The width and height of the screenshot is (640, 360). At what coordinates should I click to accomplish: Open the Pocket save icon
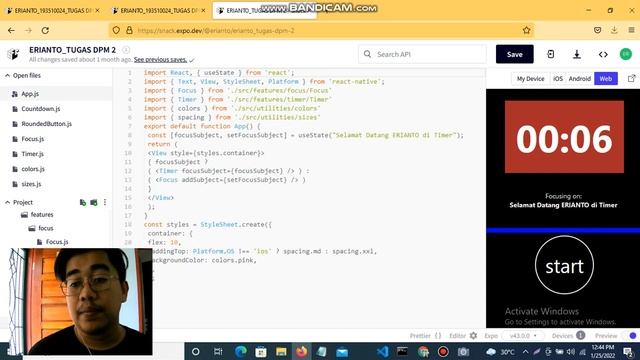click(x=598, y=30)
